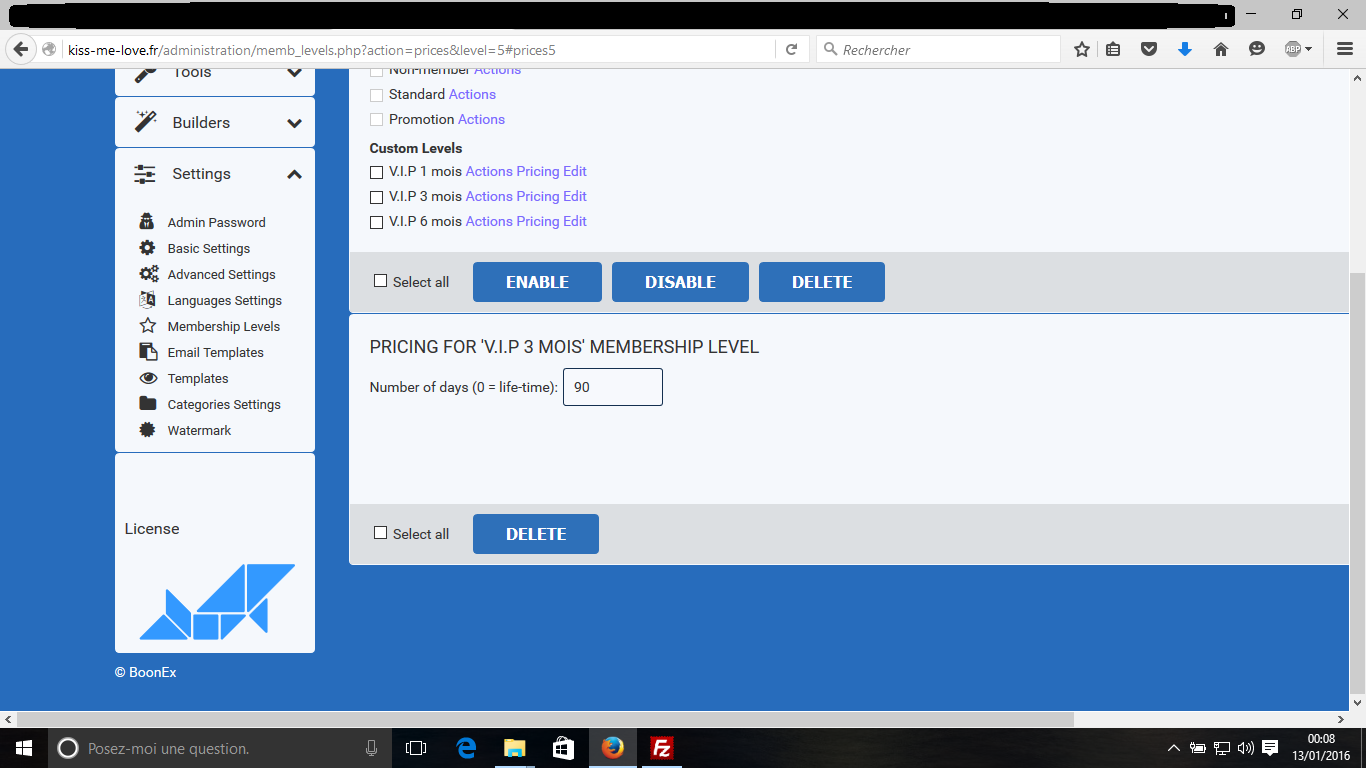Image resolution: width=1366 pixels, height=768 pixels.
Task: Click the Languages Settings icon
Action: 147,300
